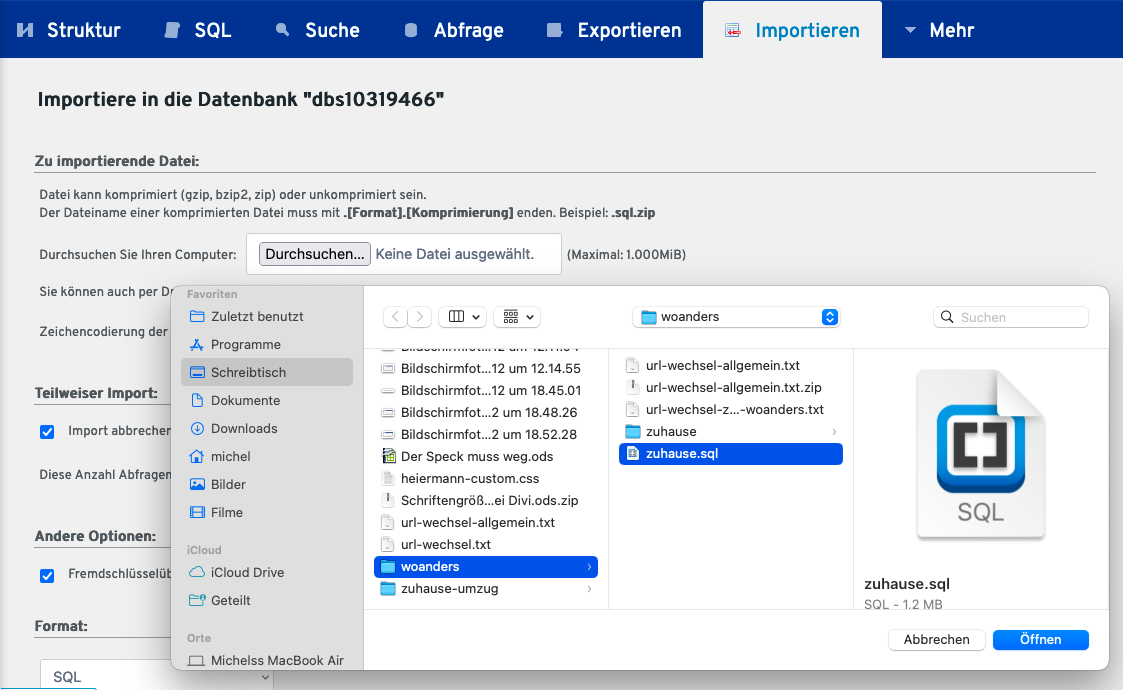Click the back navigation arrow in file dialog
1123x690 pixels.
click(x=396, y=317)
